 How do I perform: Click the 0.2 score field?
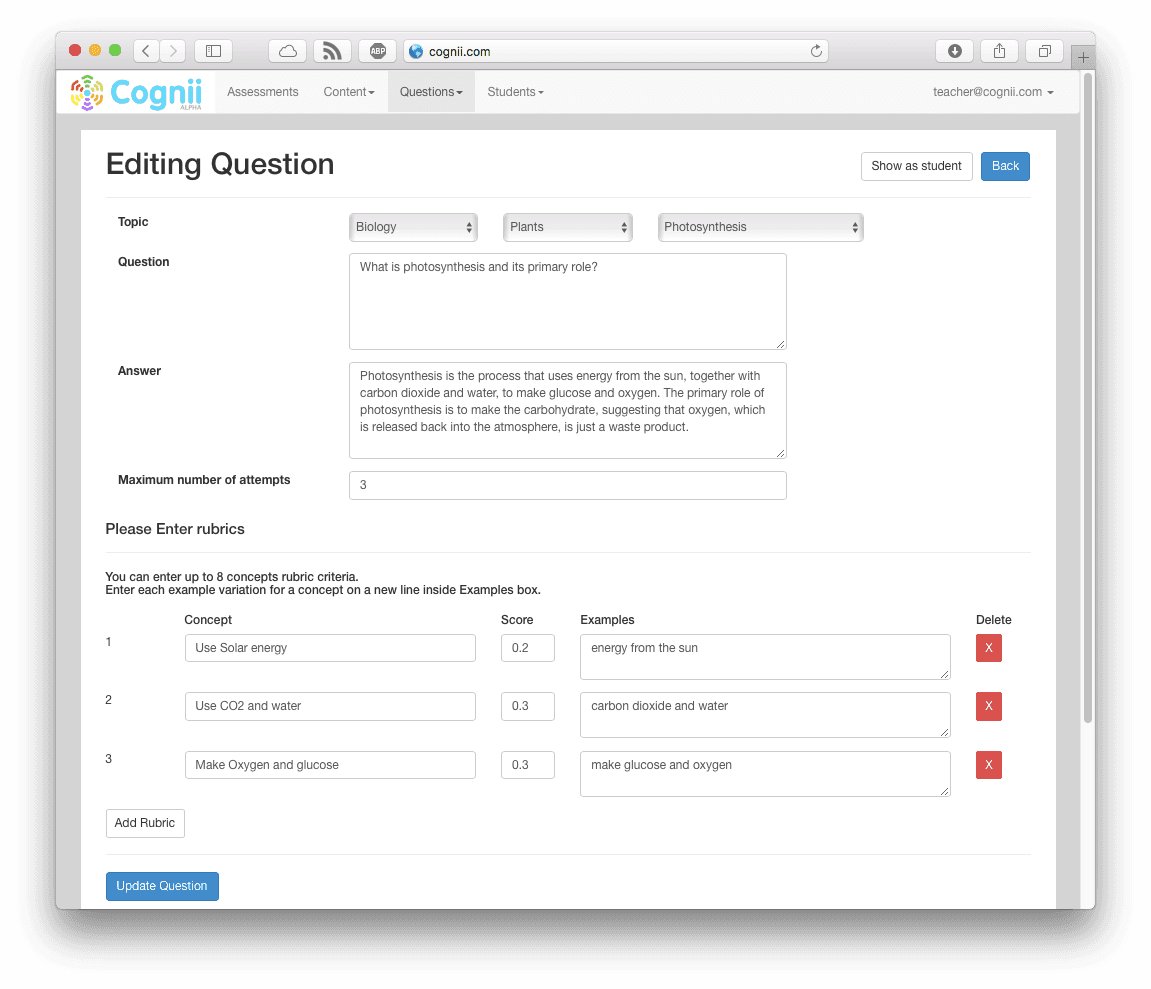tap(528, 648)
